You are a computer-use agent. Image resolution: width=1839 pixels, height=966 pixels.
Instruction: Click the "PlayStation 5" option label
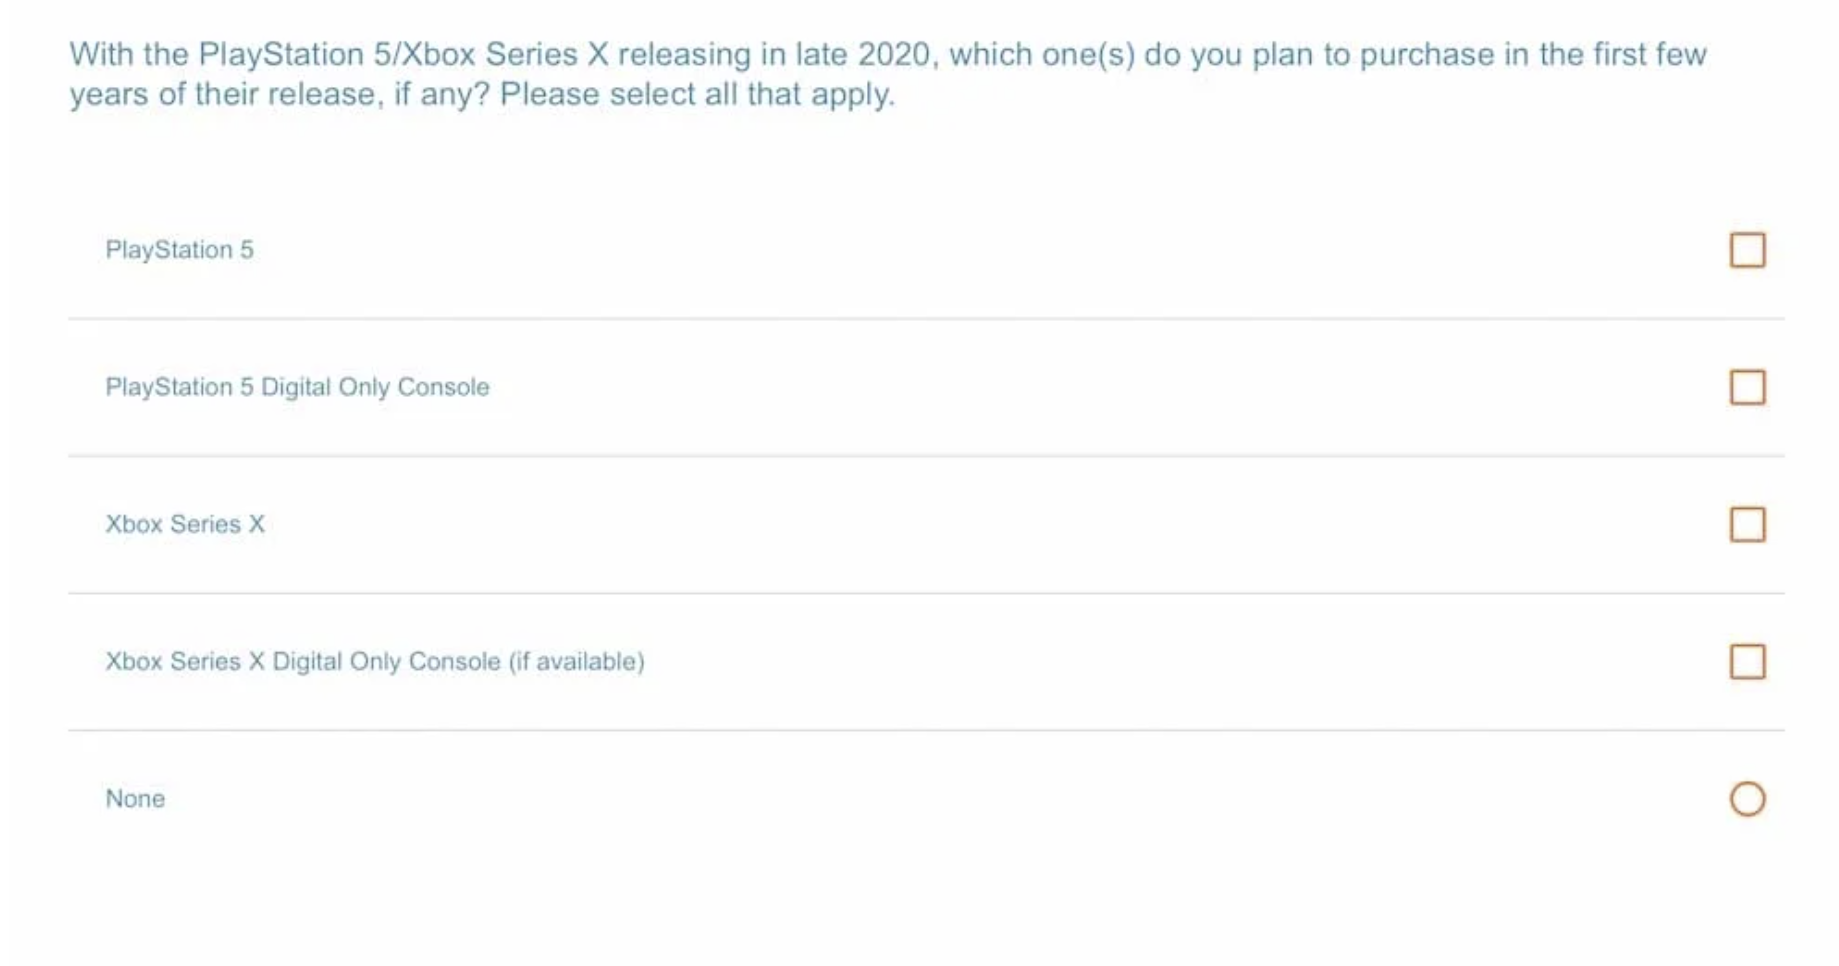[180, 250]
